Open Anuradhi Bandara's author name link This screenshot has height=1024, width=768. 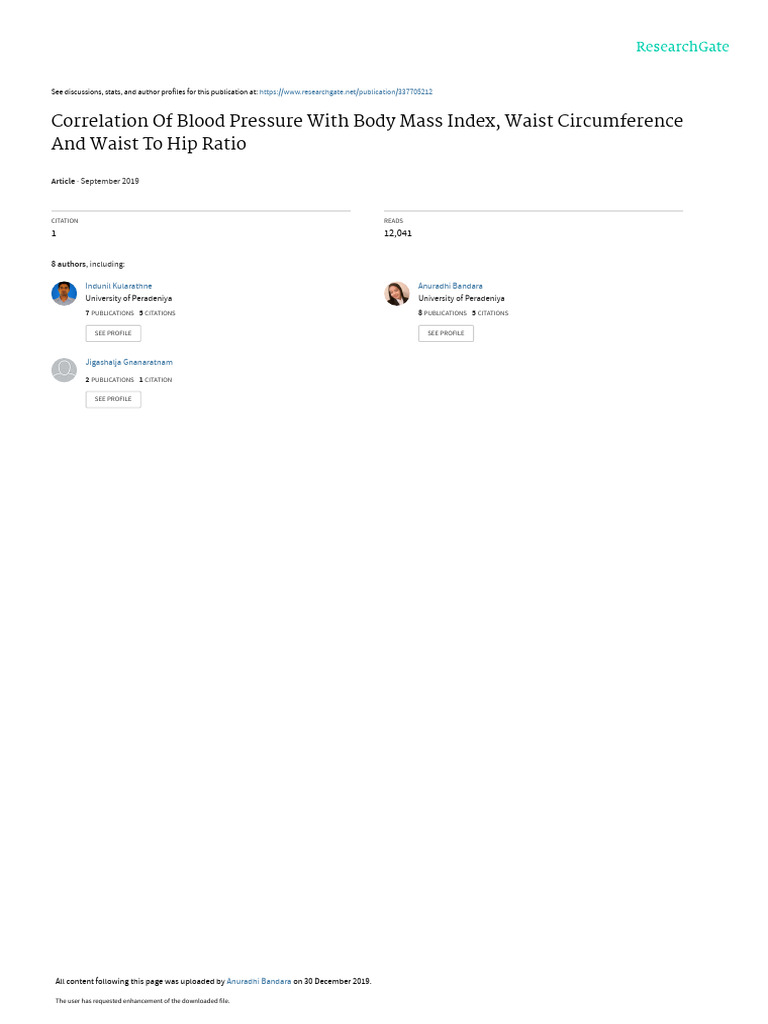pos(450,286)
